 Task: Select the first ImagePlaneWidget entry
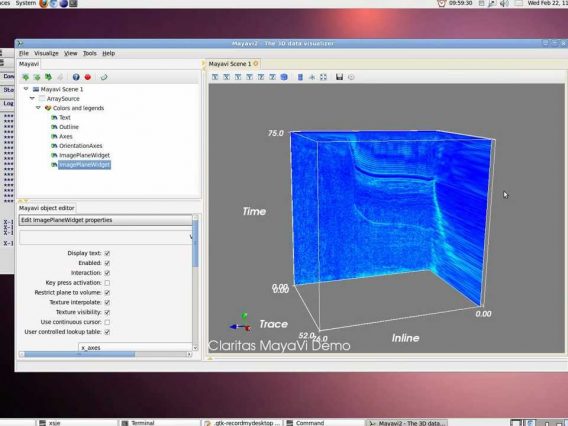(84, 155)
